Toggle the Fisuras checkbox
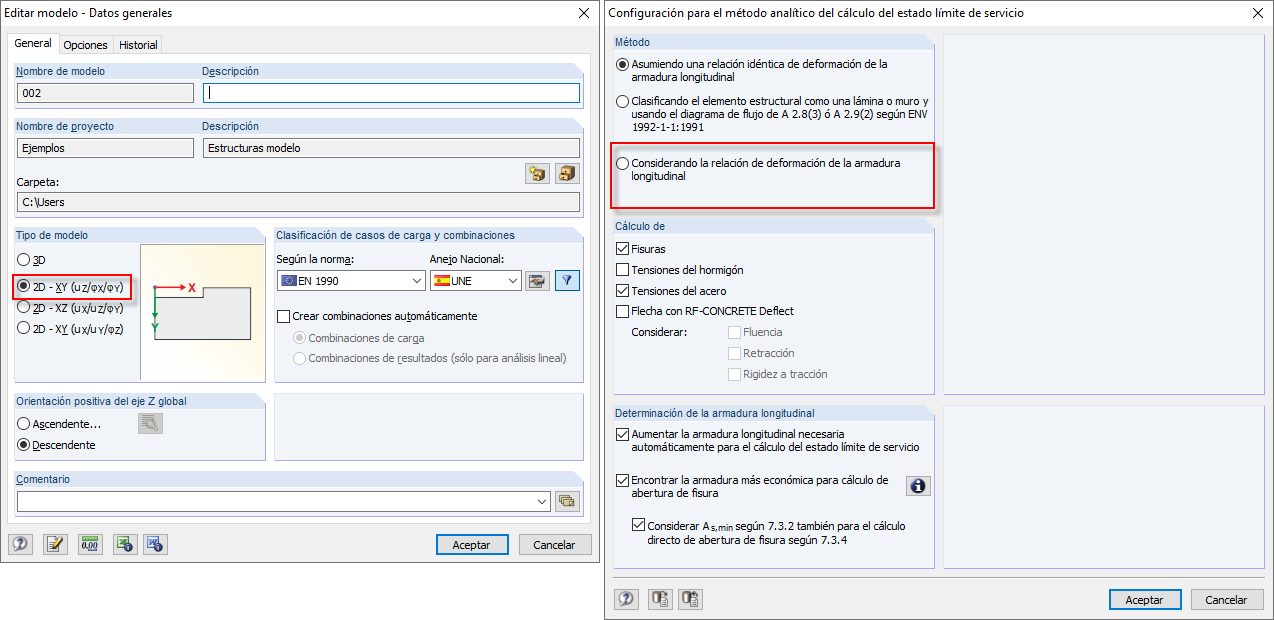 (x=623, y=249)
